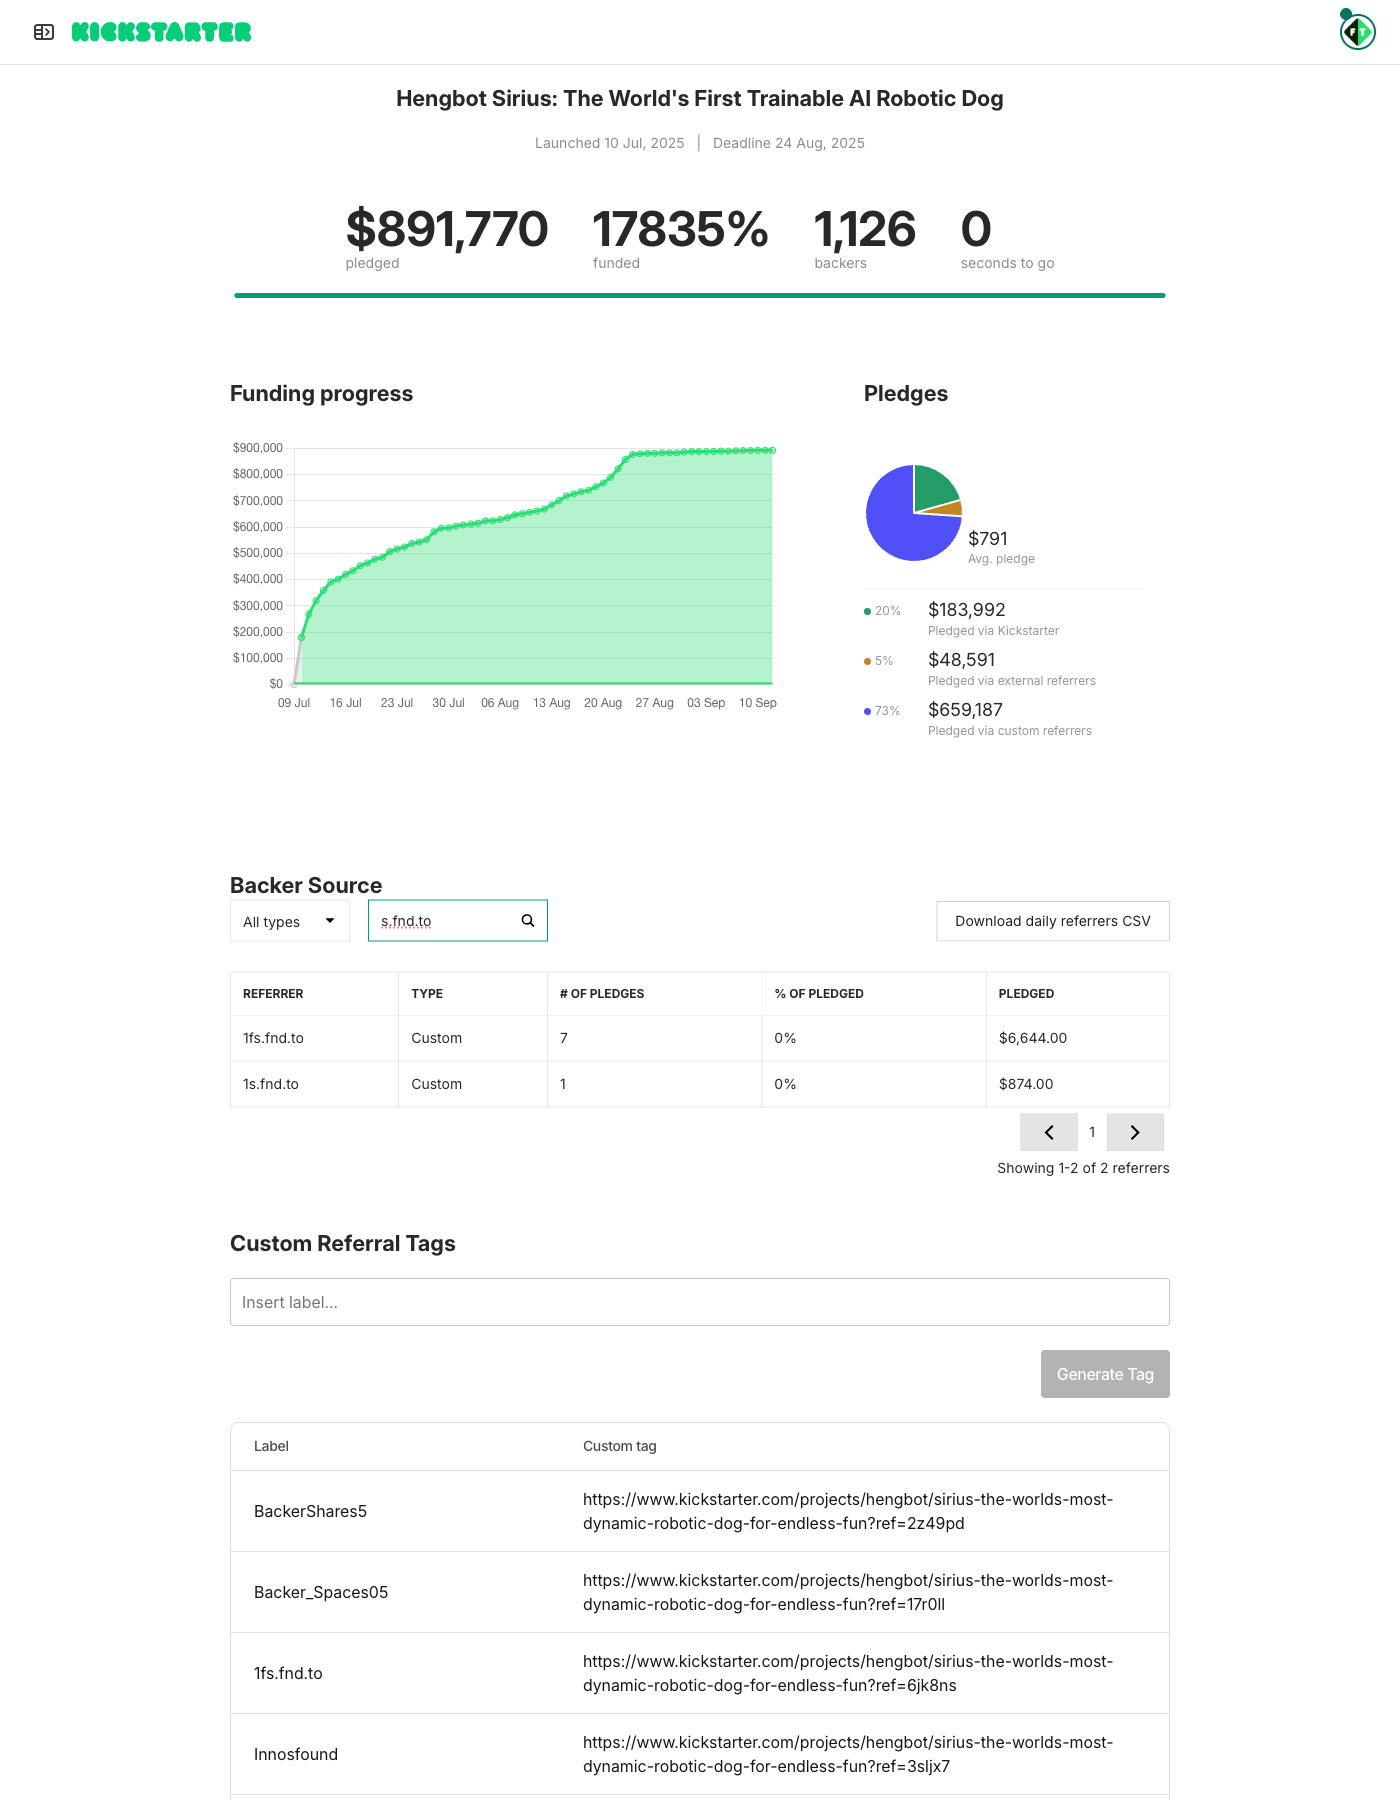Screen dimensions: 1400x1800
Task: Click the search magnifier icon
Action: 528,921
